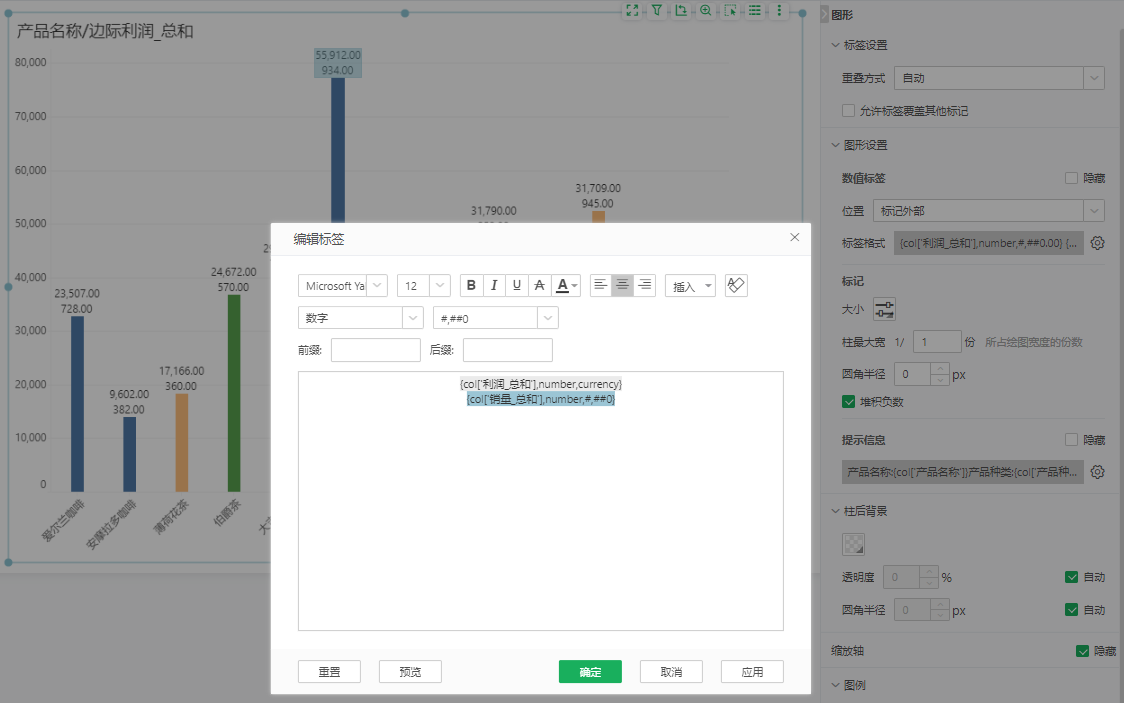Increase the 图形设置 圆角半径 value with the up arrow

pyautogui.click(x=940, y=369)
